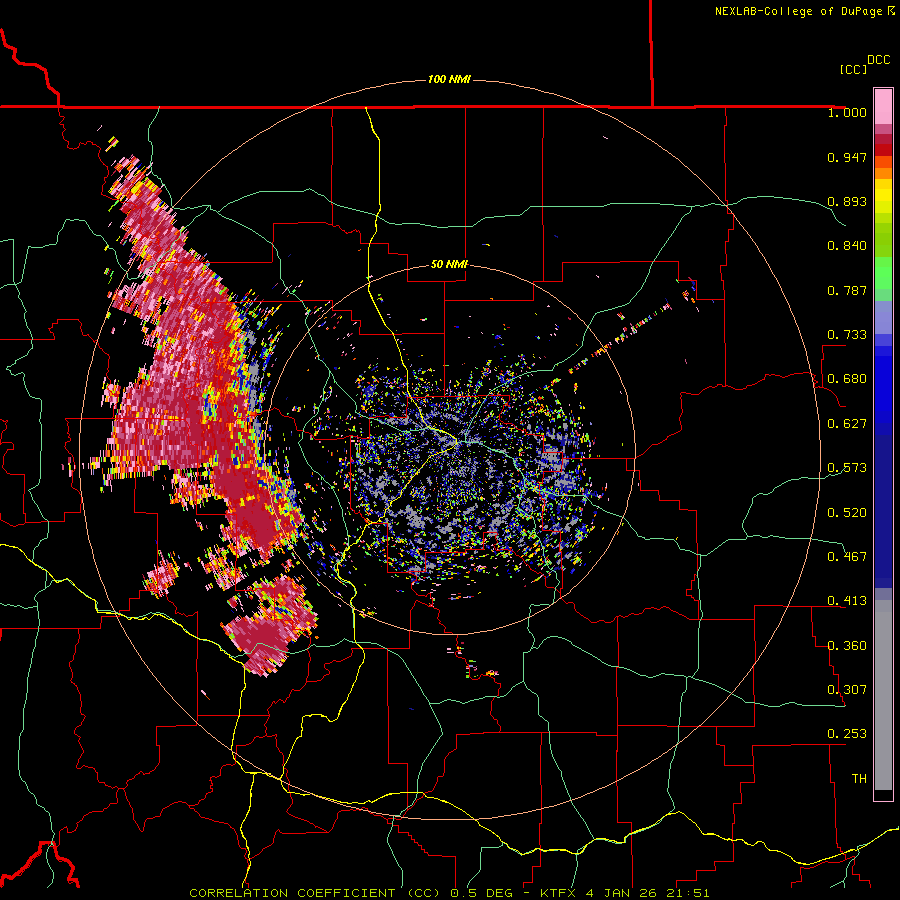The width and height of the screenshot is (900, 900).
Task: Select the 50 NMI range ring label
Action: (449, 264)
